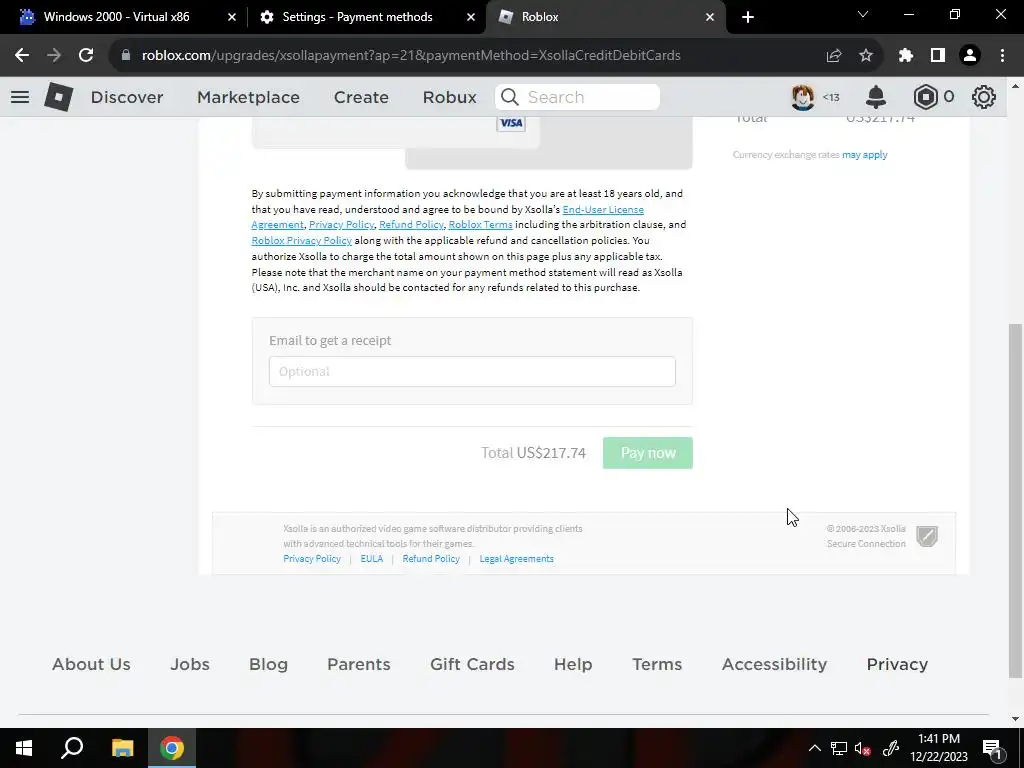Viewport: 1024px width, 768px height.
Task: Open the Roblox Terms link
Action: pyautogui.click(x=481, y=225)
